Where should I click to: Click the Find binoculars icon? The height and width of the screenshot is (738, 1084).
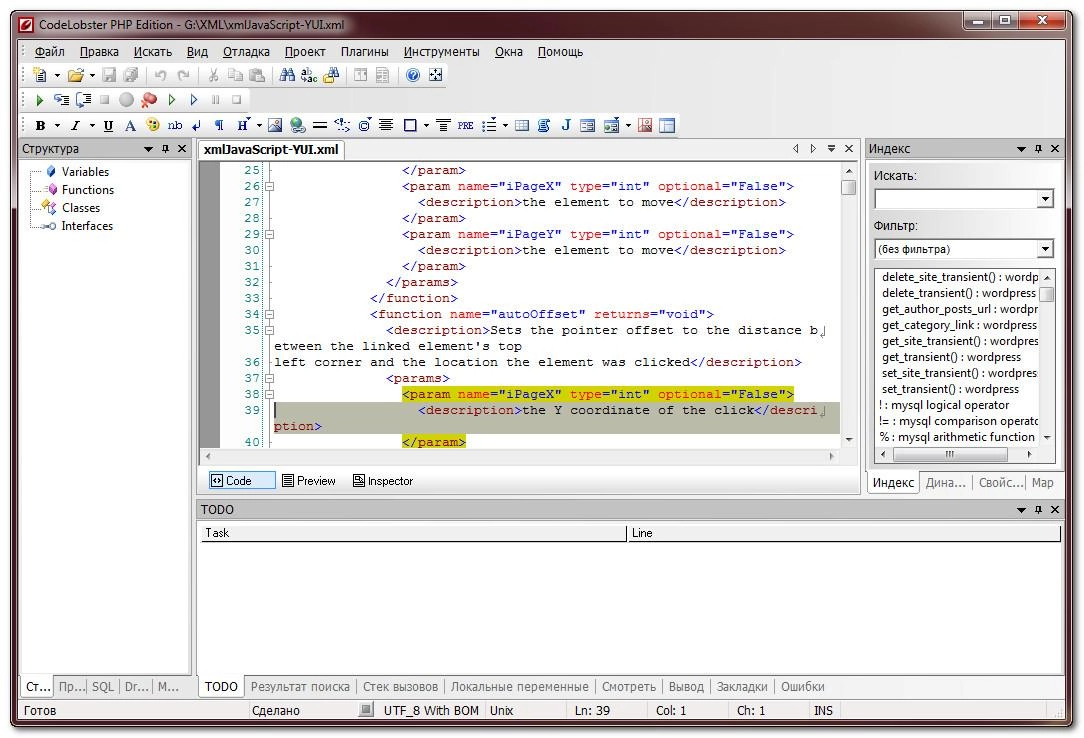[x=287, y=75]
